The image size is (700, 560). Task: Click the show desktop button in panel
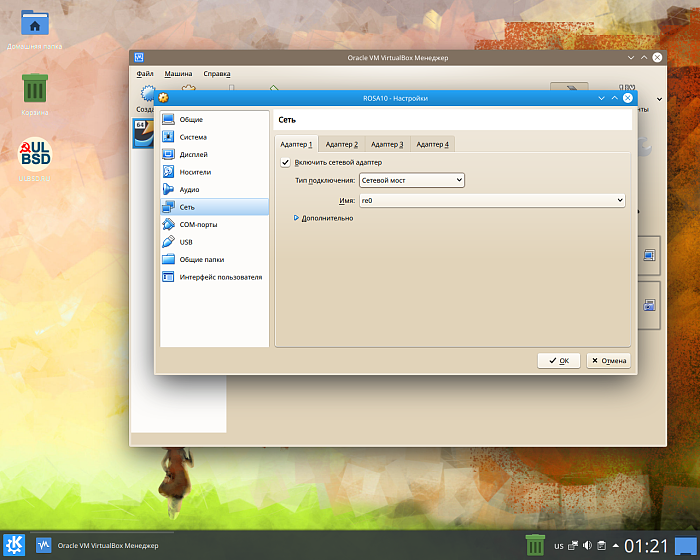pos(685,546)
